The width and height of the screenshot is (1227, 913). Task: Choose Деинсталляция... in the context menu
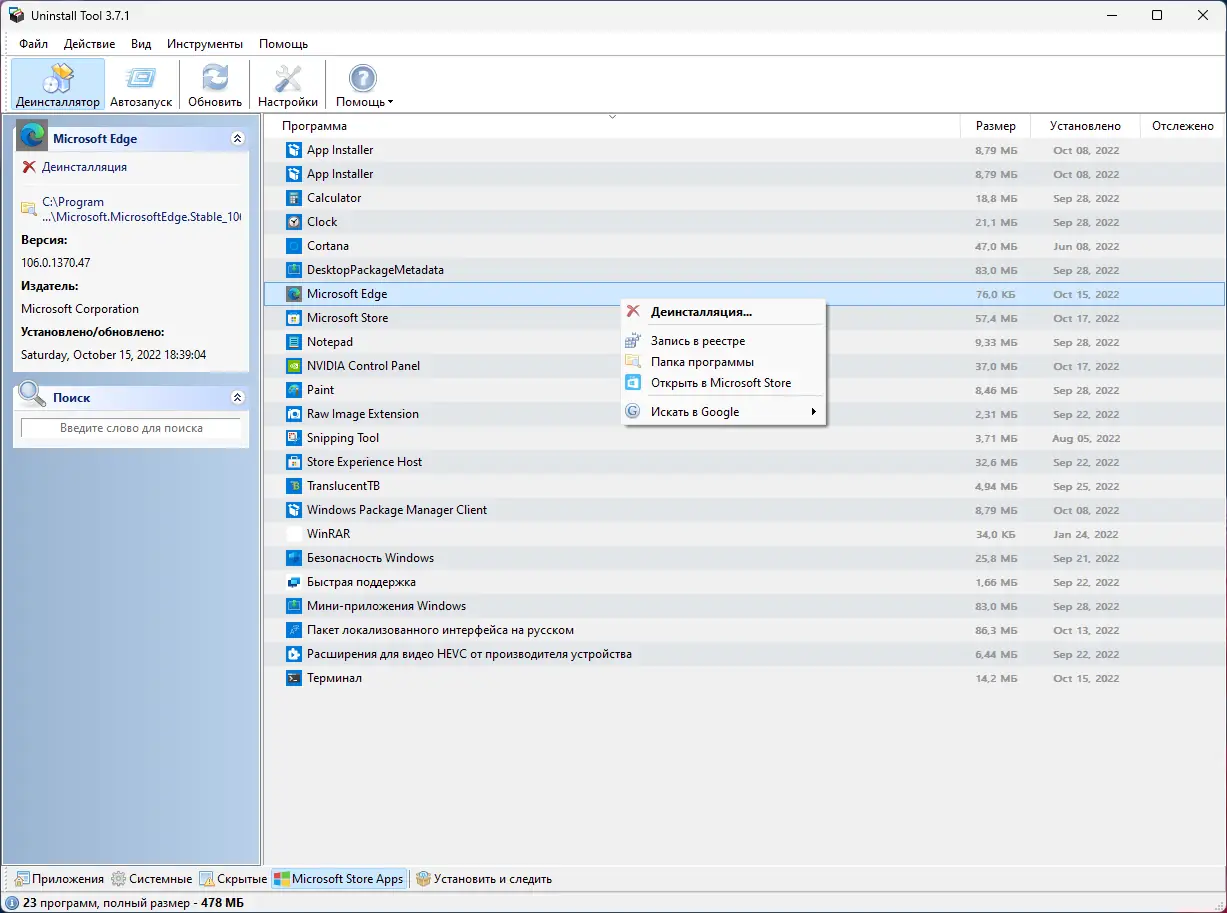724,311
